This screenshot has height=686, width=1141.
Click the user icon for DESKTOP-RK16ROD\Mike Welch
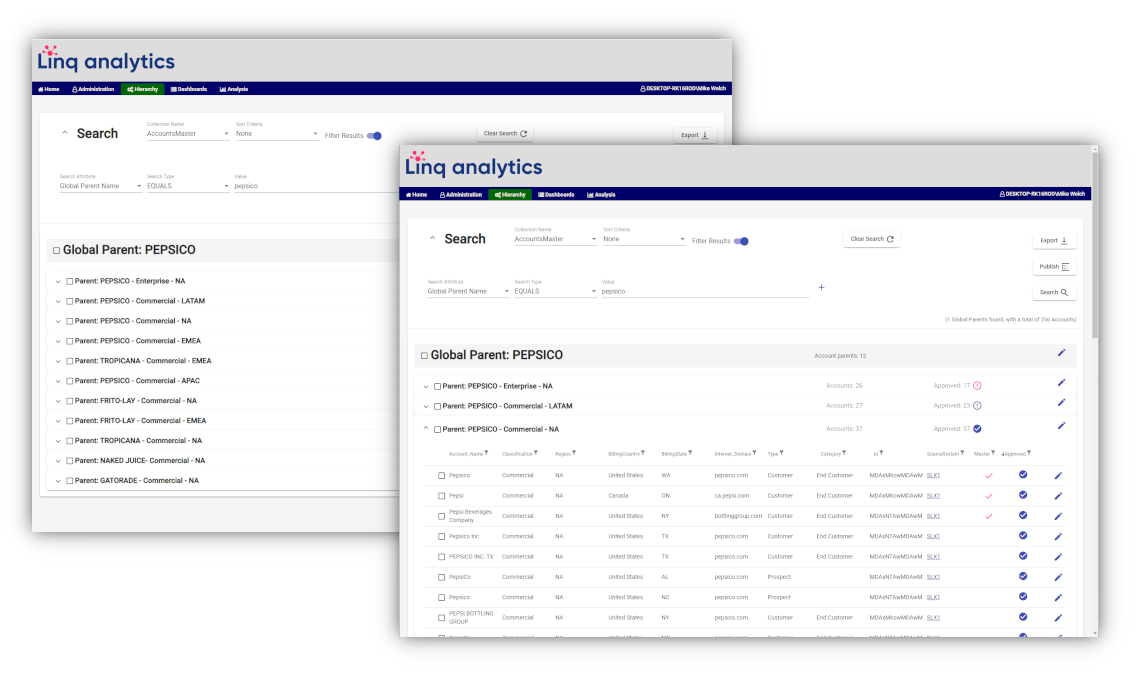pyautogui.click(x=1000, y=194)
